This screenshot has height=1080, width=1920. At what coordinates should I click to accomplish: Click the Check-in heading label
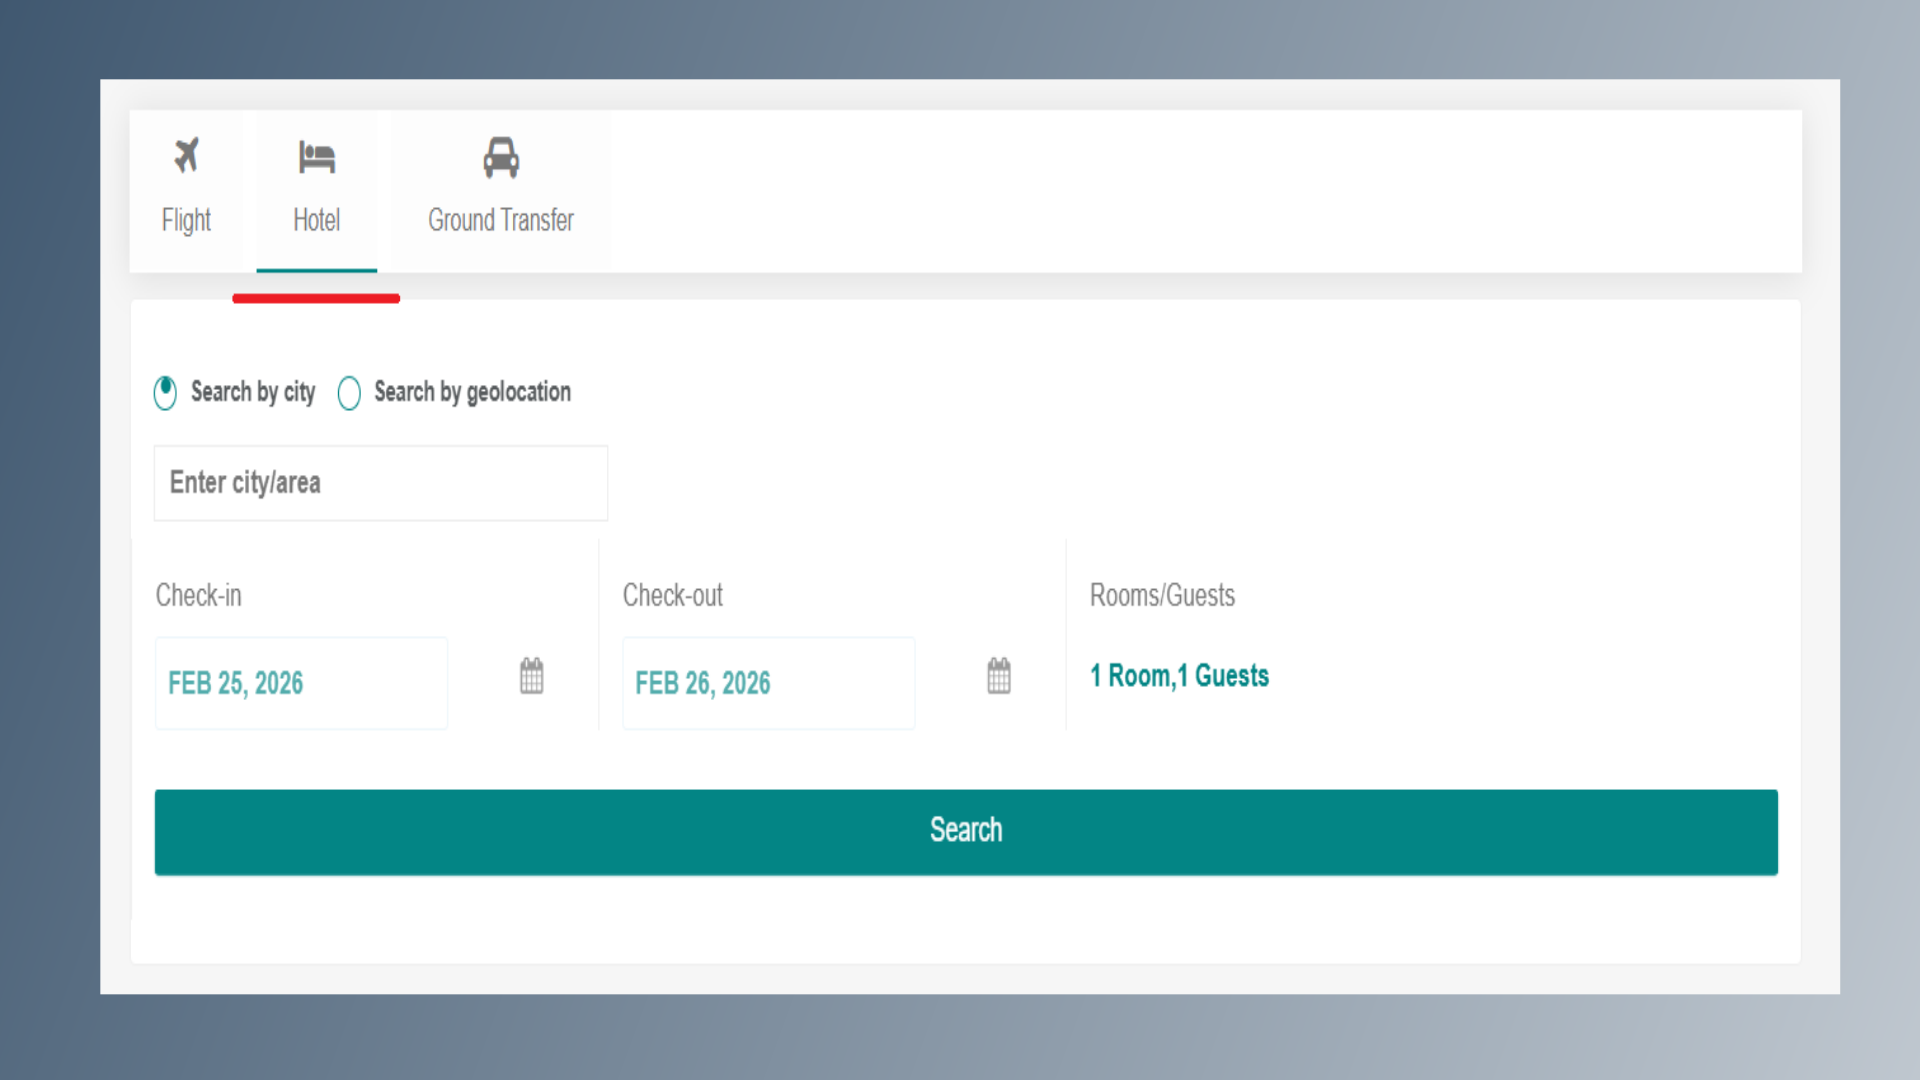[x=199, y=596]
